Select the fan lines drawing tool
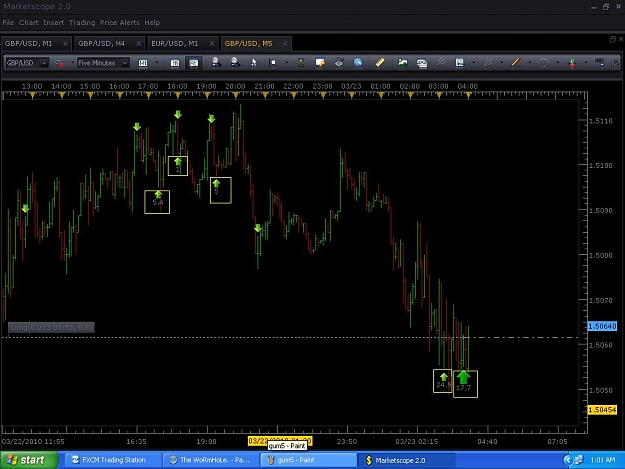Image resolution: width=625 pixels, height=469 pixels. [x=487, y=63]
